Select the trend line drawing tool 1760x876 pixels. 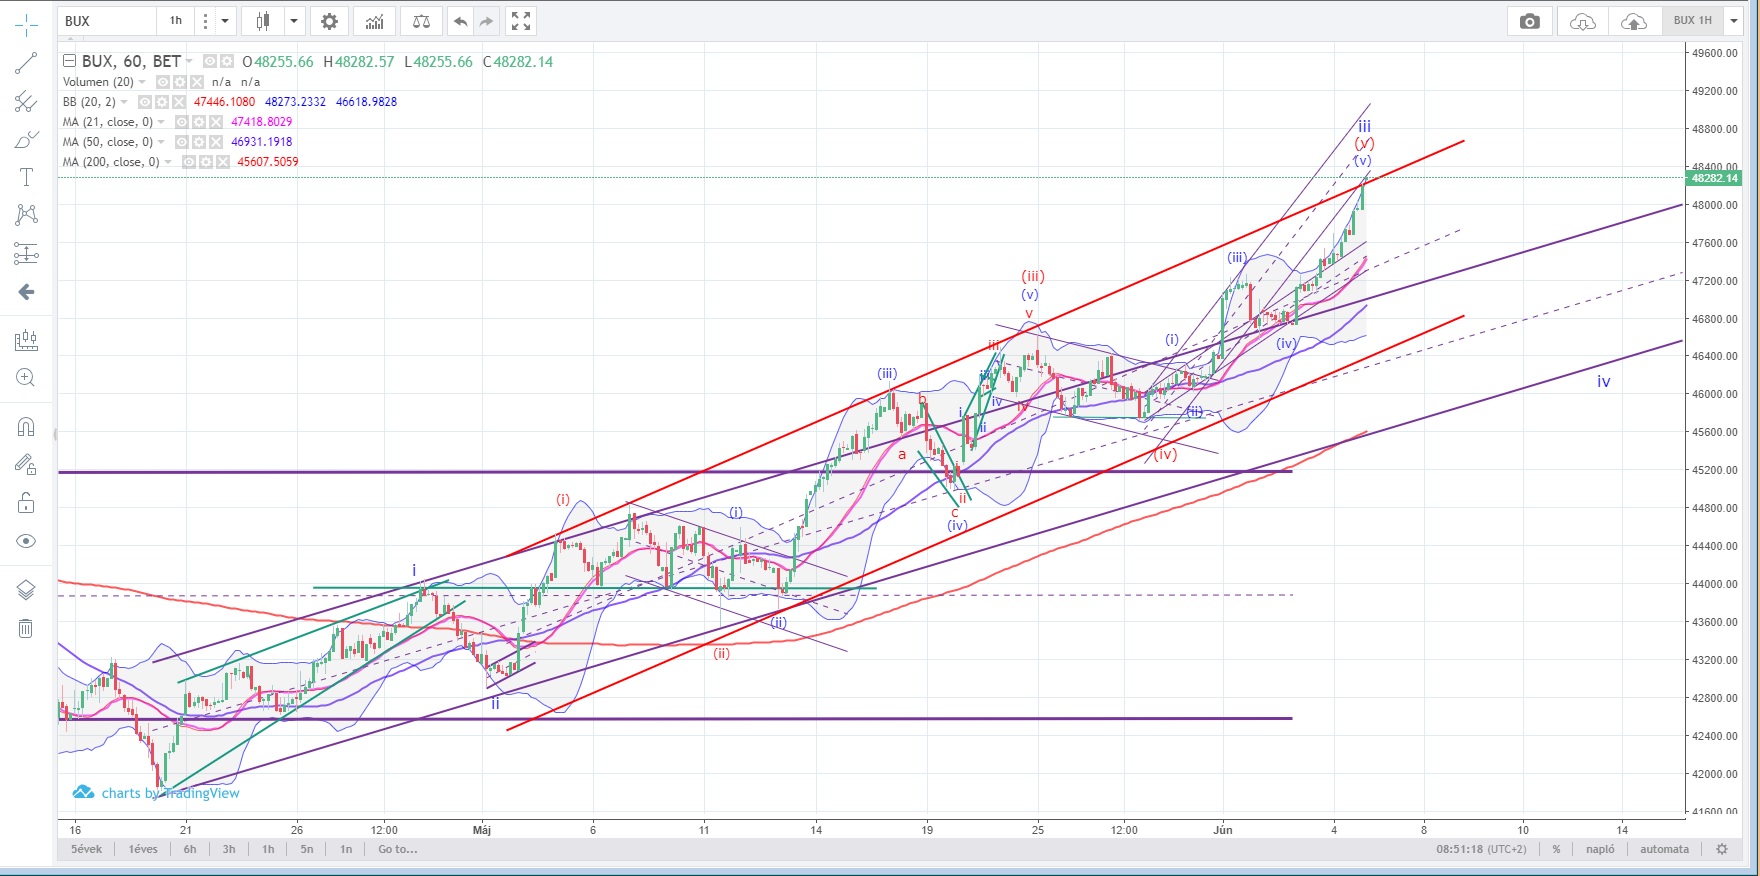pyautogui.click(x=26, y=63)
